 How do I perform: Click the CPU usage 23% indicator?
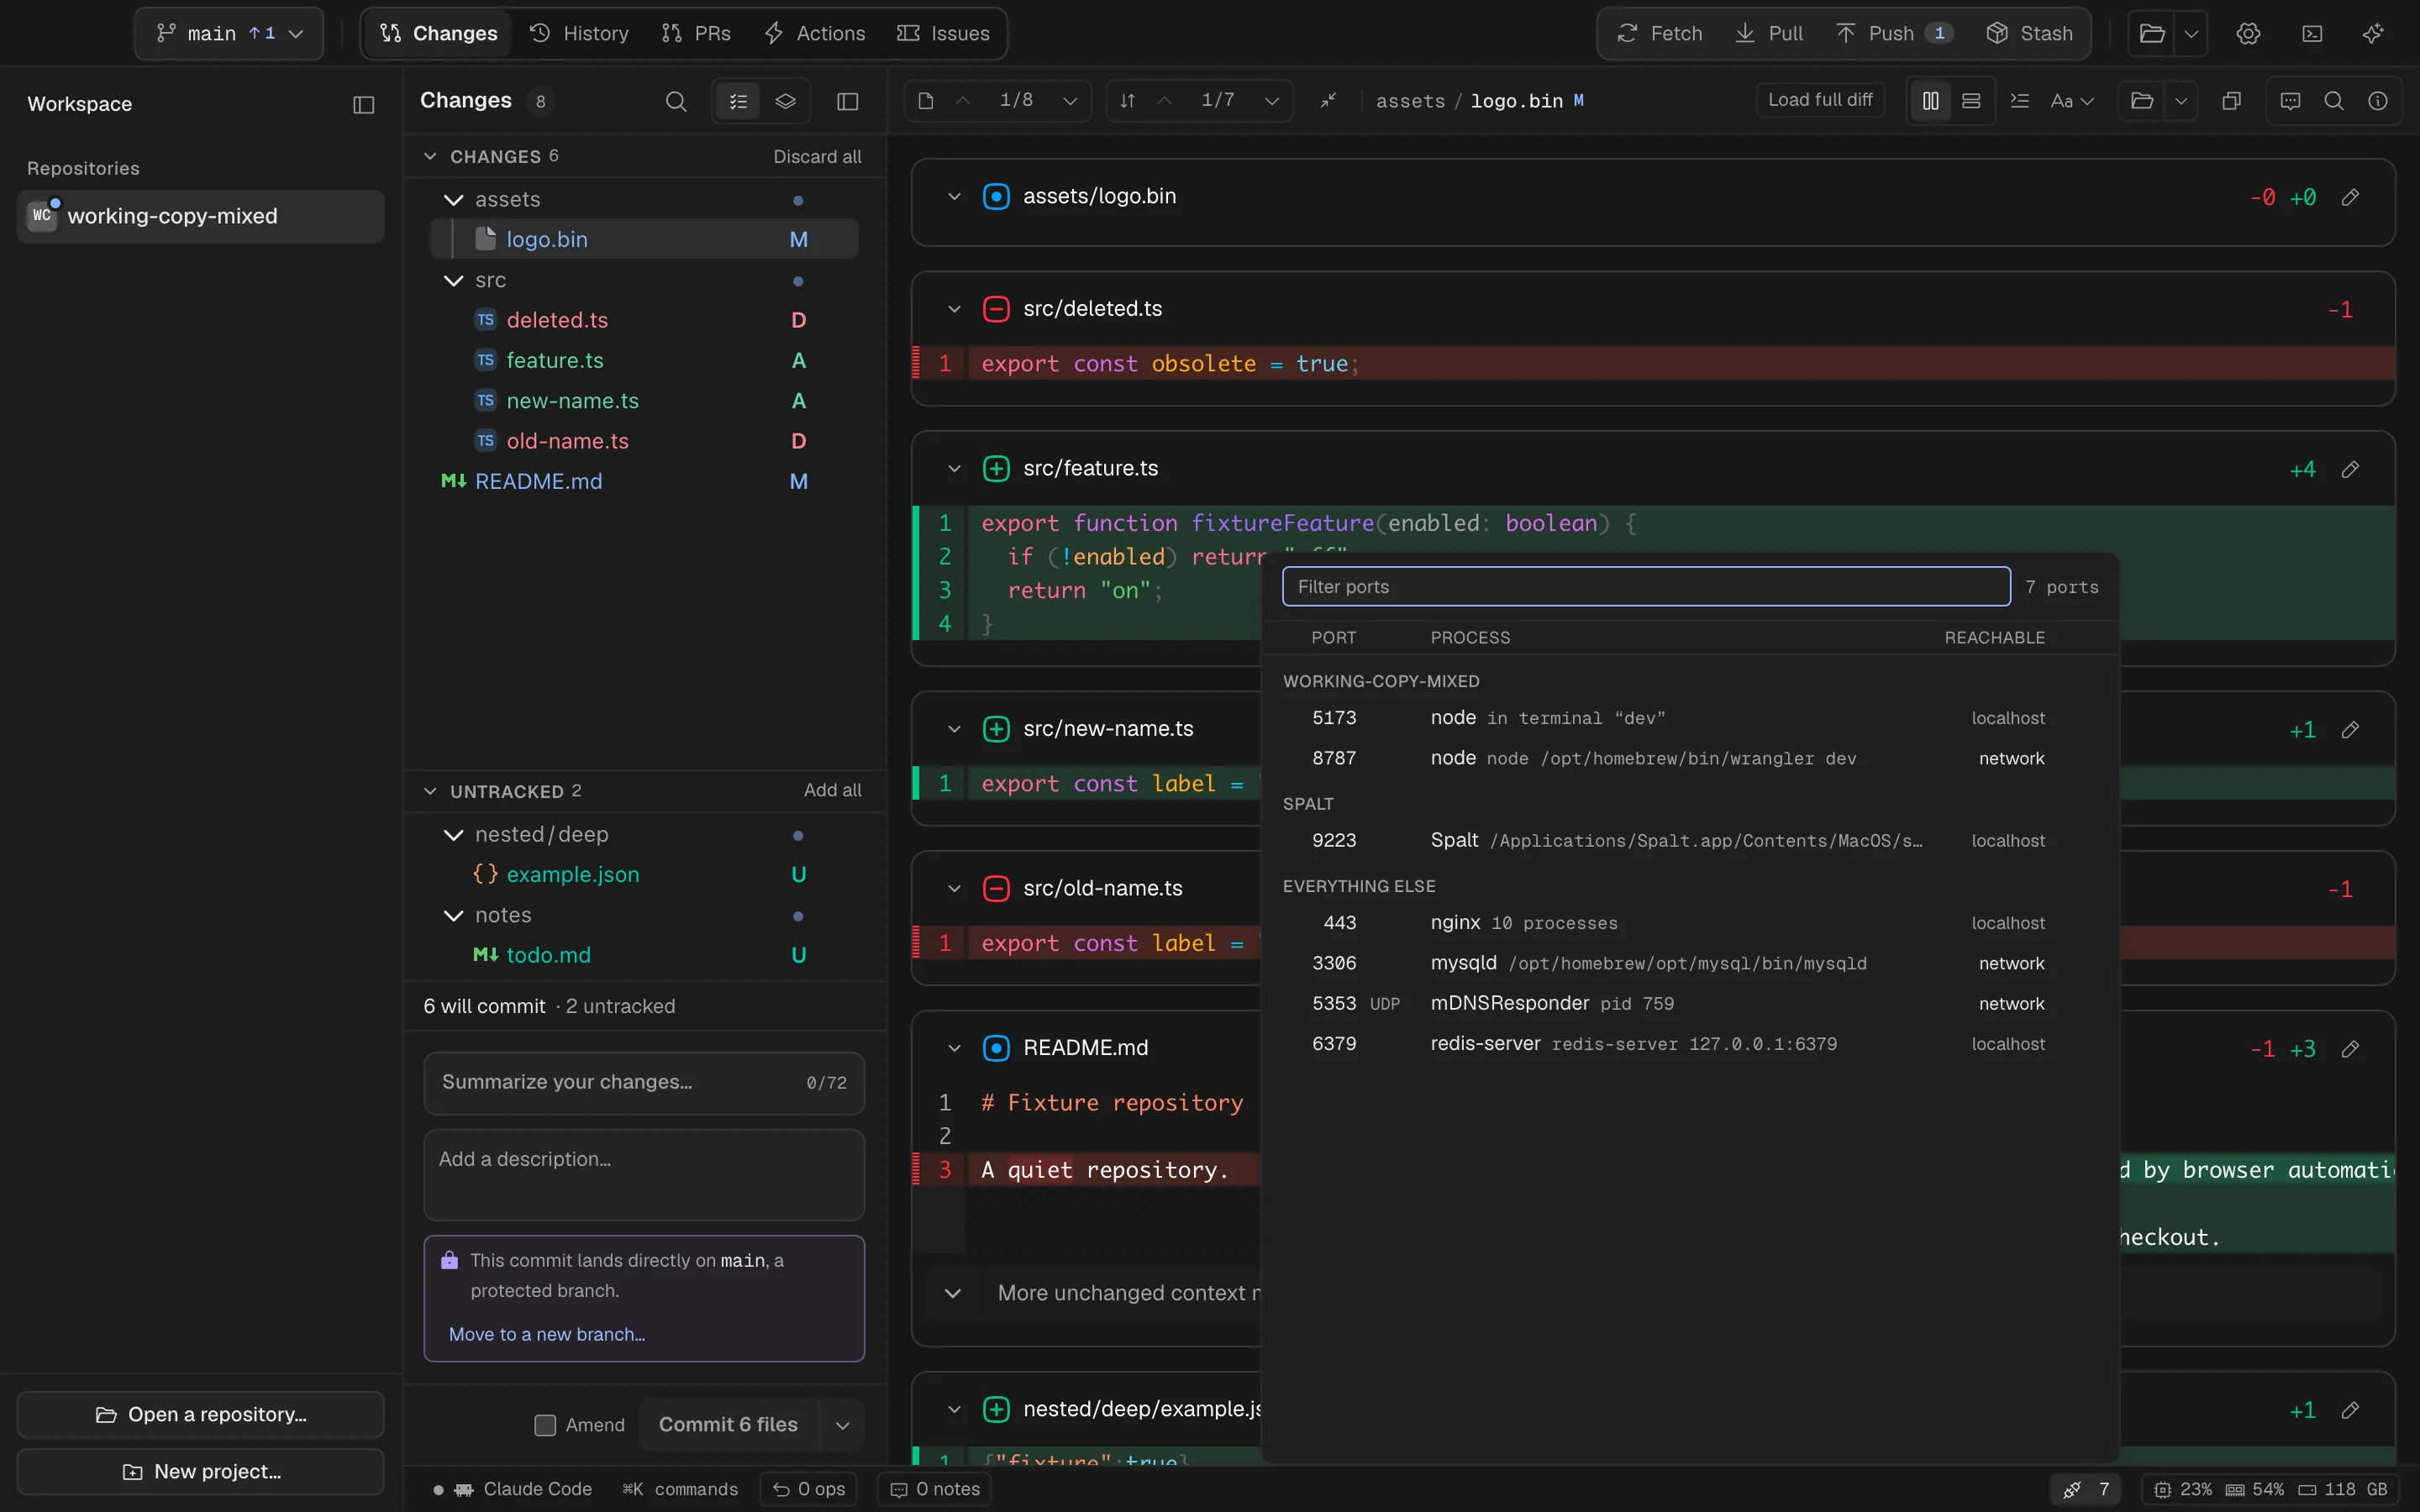2181,1489
